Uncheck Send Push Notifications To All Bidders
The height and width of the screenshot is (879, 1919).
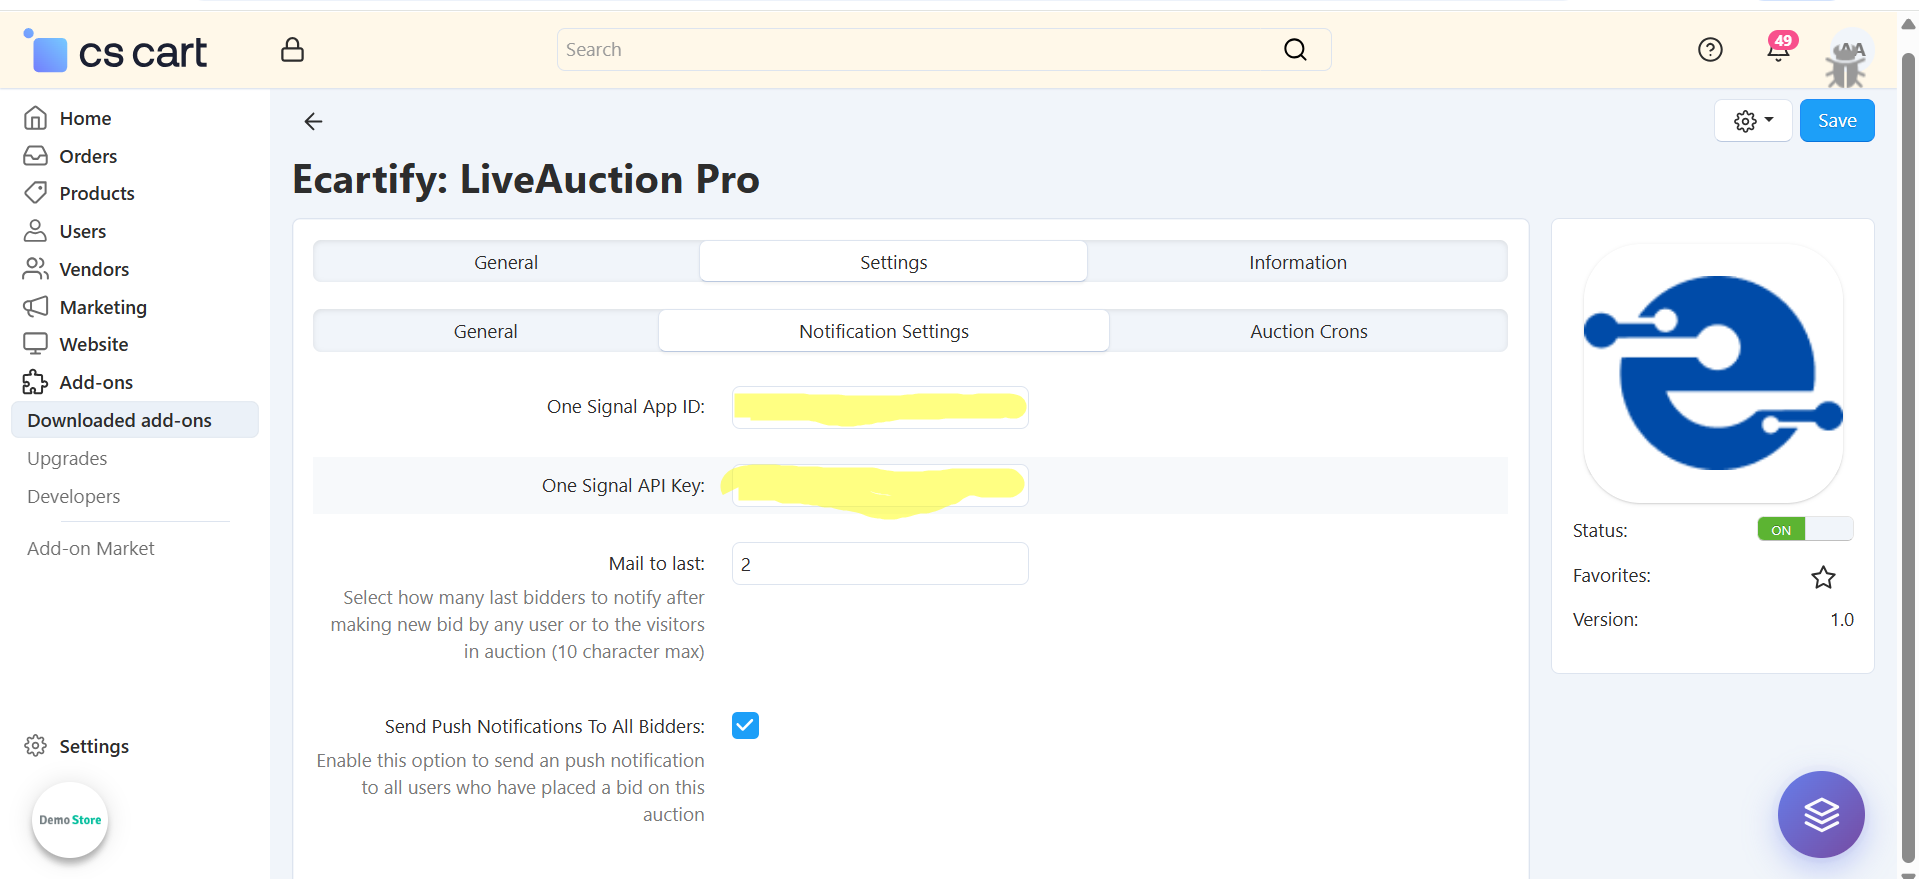pos(745,725)
